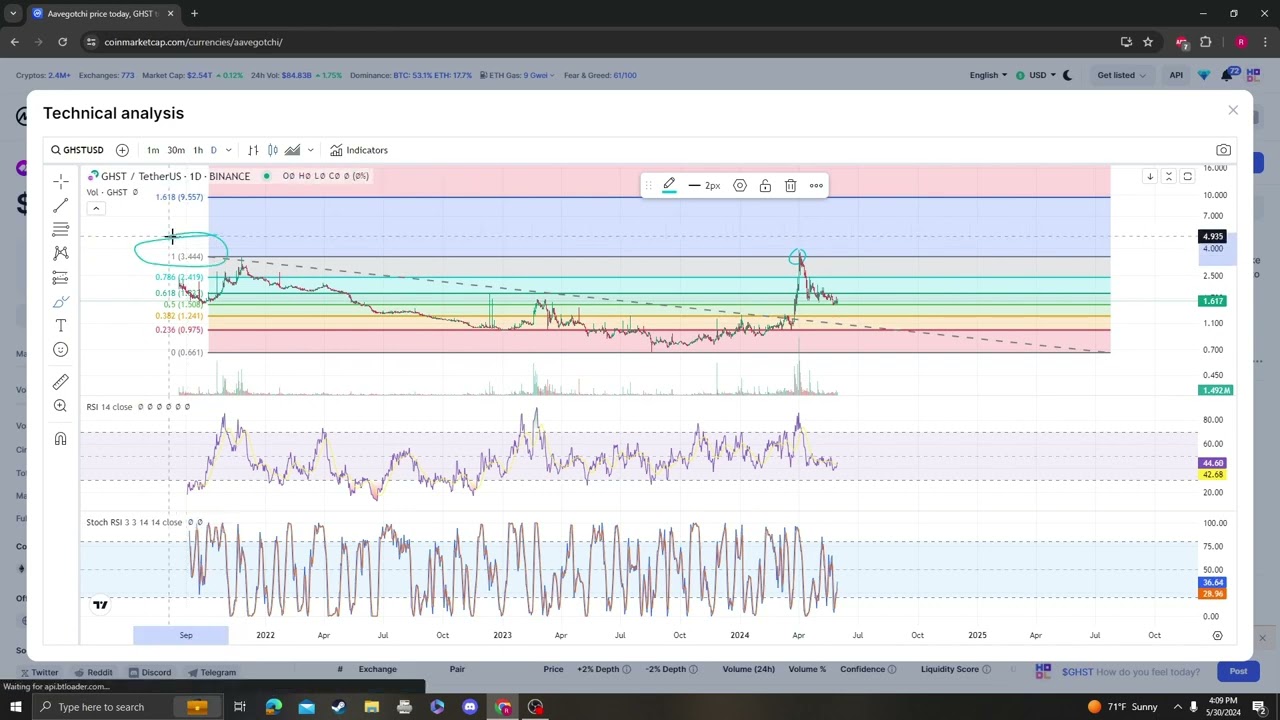
Task: Reload the browser page
Action: click(x=62, y=42)
